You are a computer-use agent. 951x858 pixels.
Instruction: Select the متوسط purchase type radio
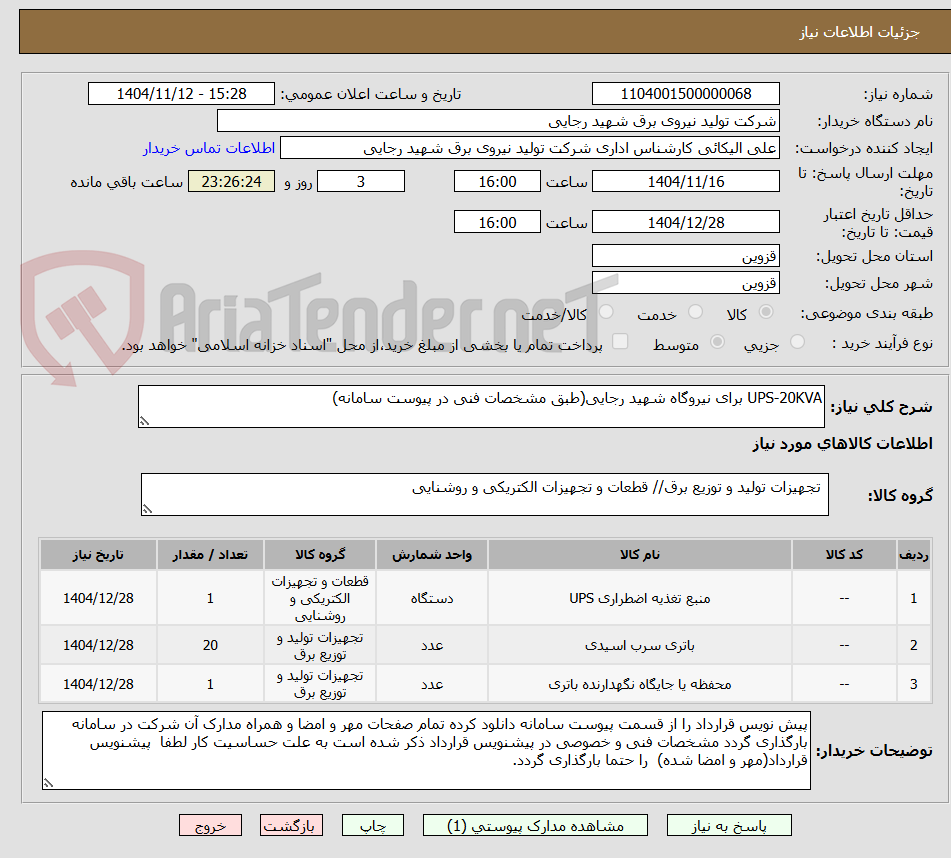717,342
